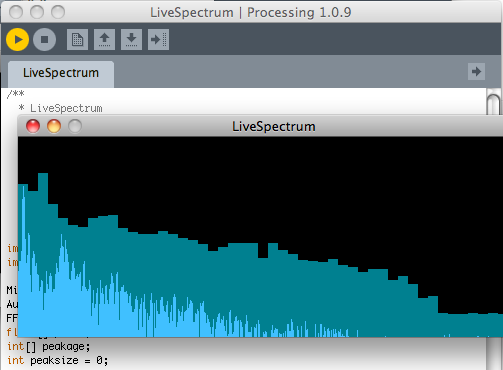503x370 pixels.
Task: Click the opening comment '/**' line
Action: tap(15, 94)
